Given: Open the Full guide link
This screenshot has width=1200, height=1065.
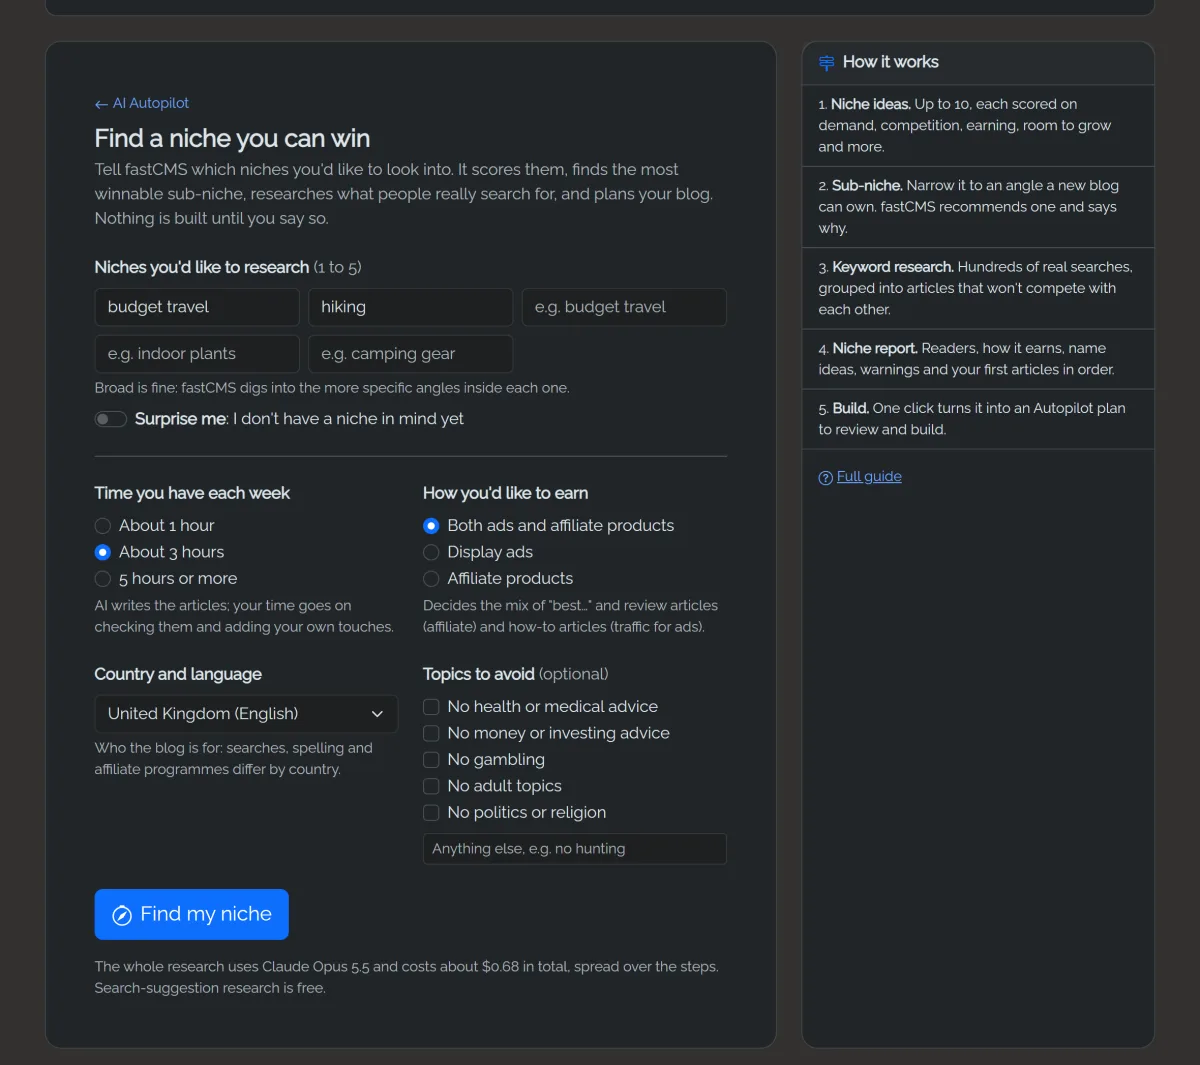Looking at the screenshot, I should (869, 477).
